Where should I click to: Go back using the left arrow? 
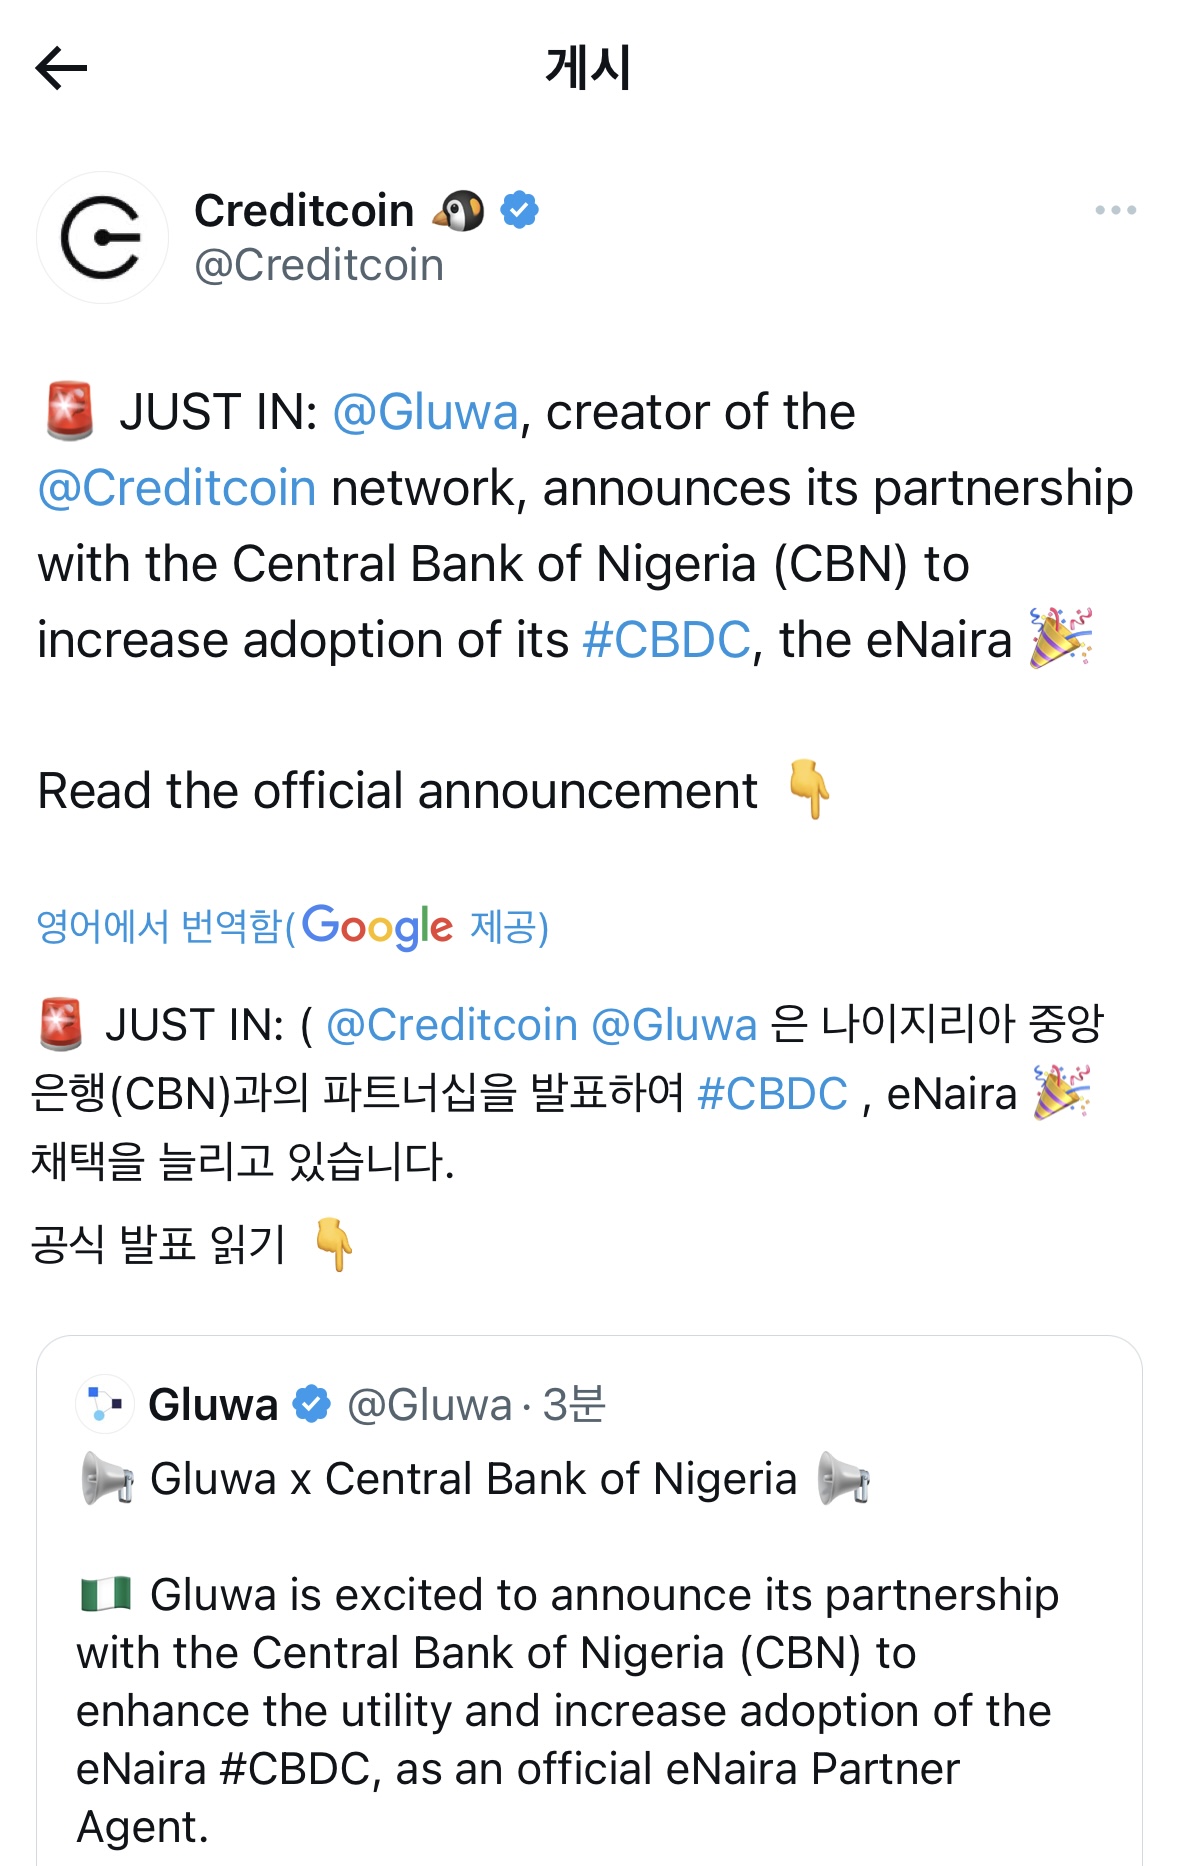coord(61,68)
